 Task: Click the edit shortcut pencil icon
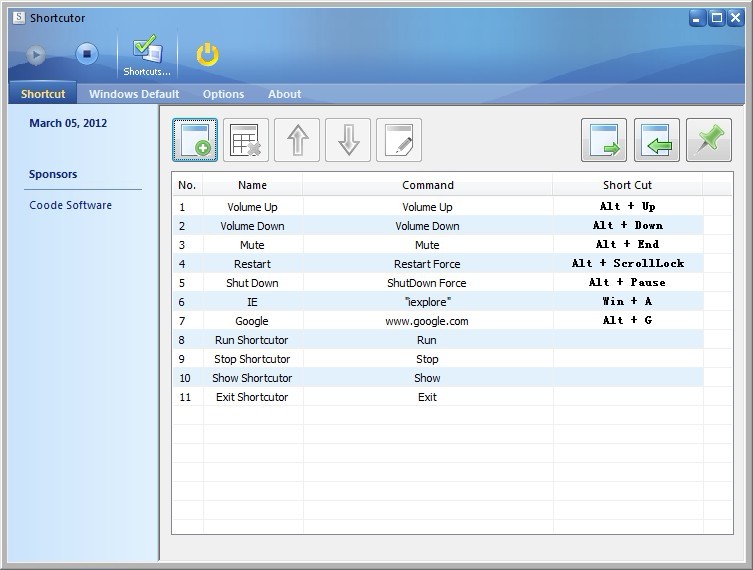pyautogui.click(x=399, y=140)
